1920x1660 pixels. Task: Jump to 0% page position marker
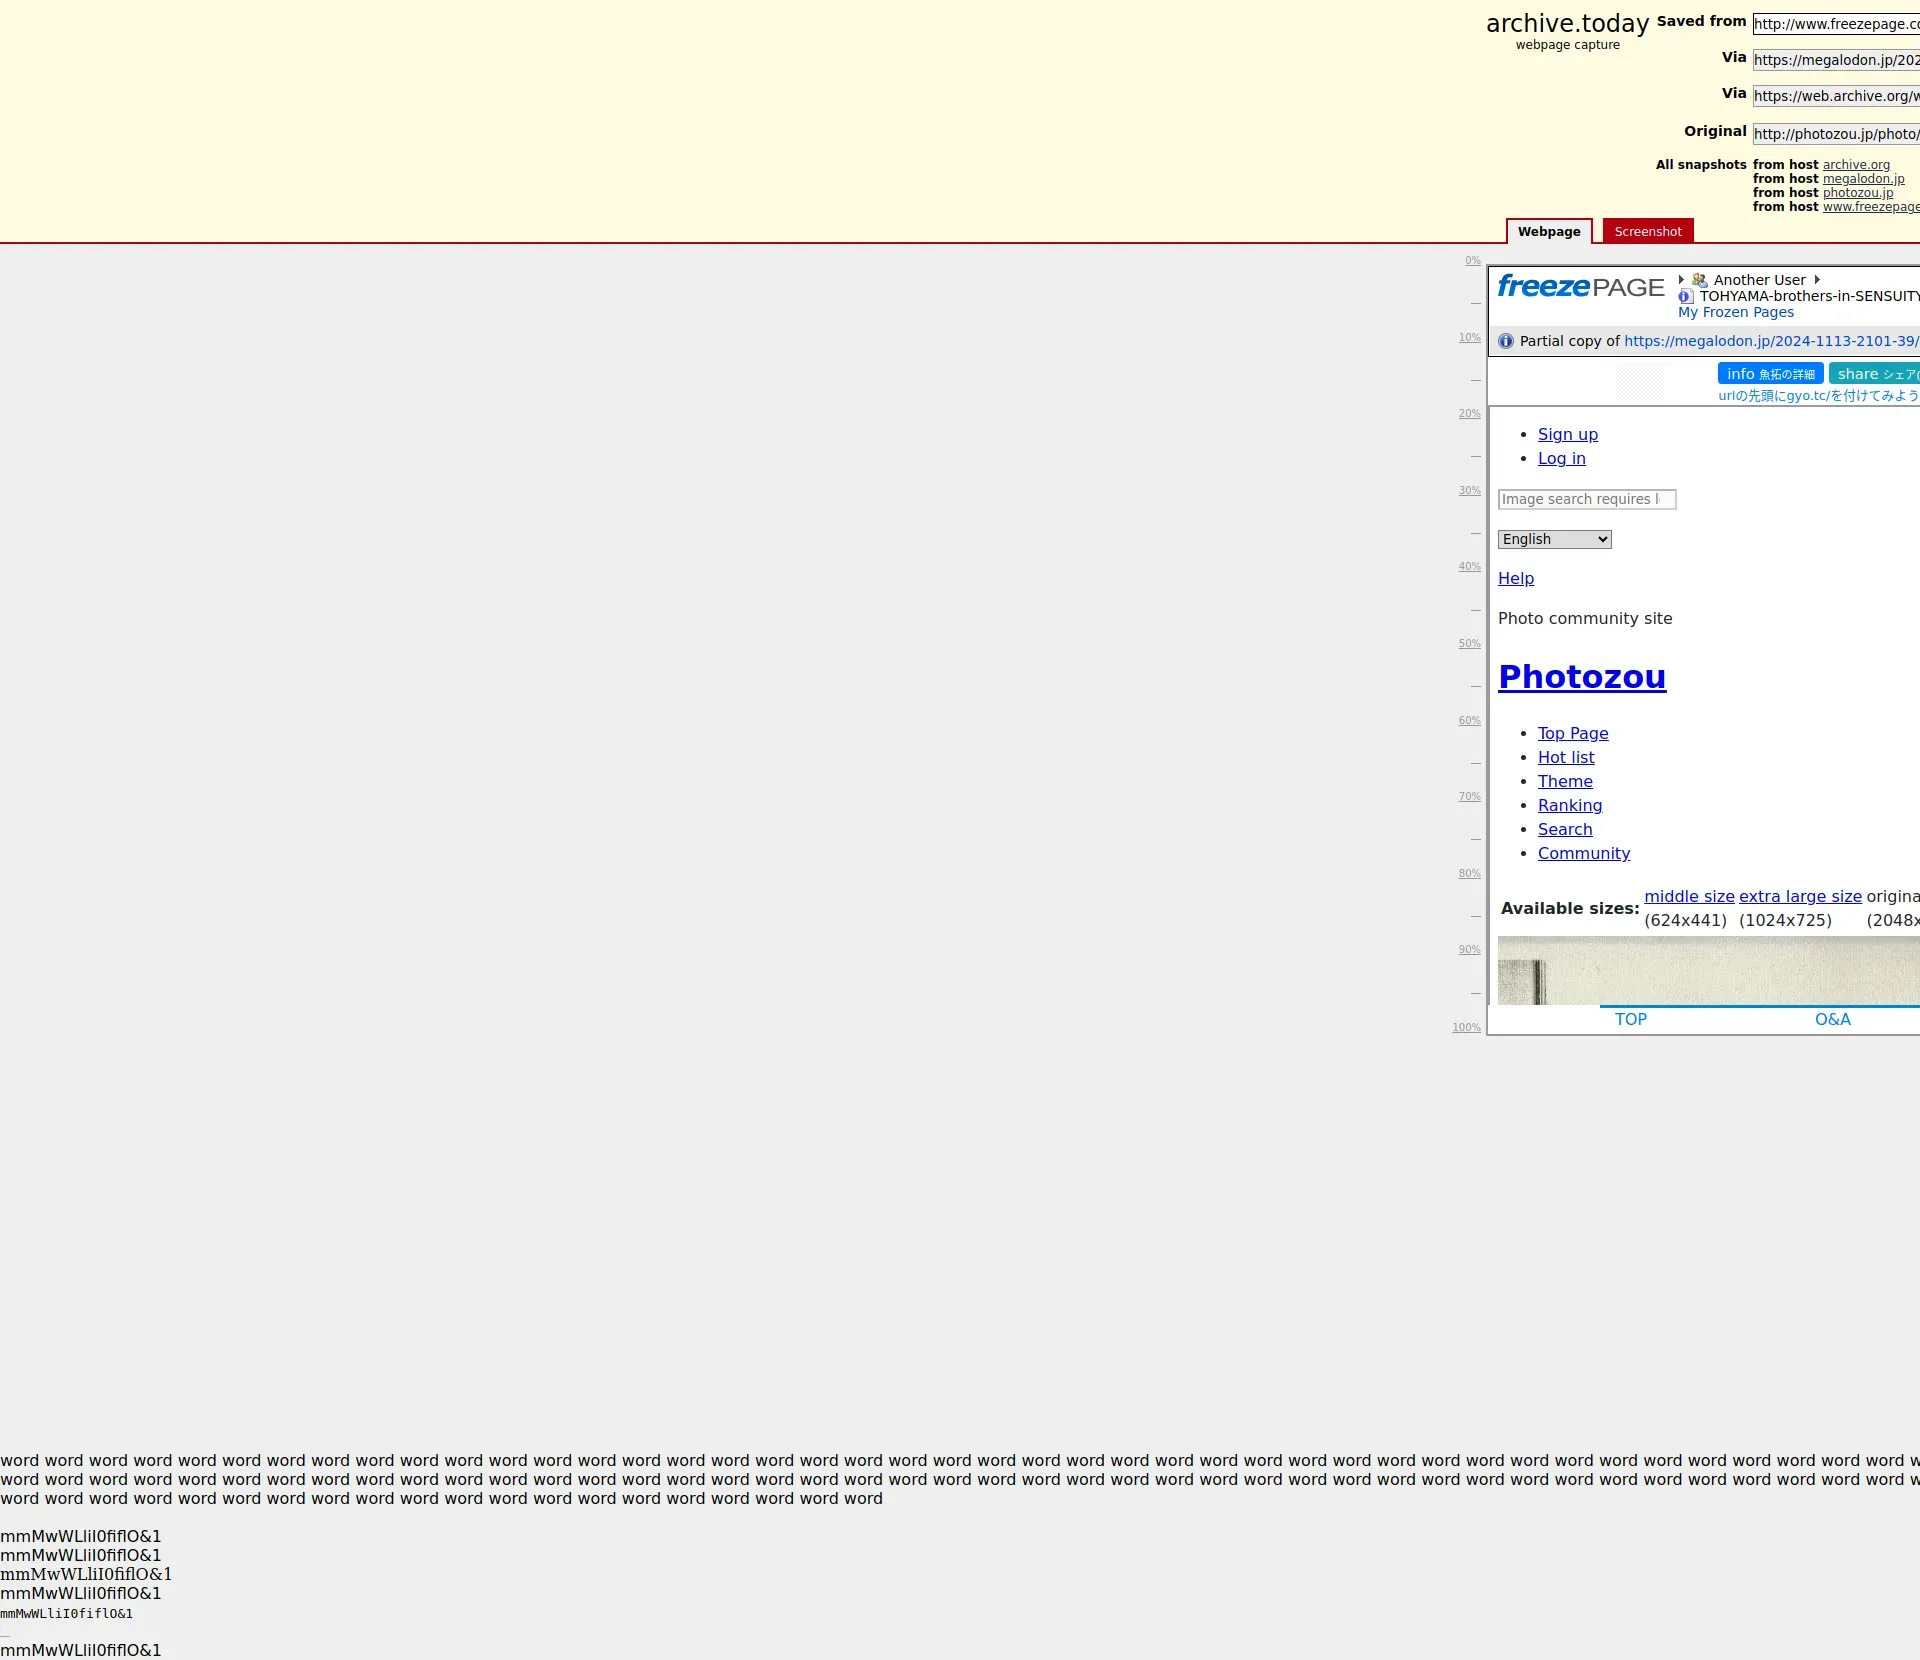pyautogui.click(x=1473, y=261)
